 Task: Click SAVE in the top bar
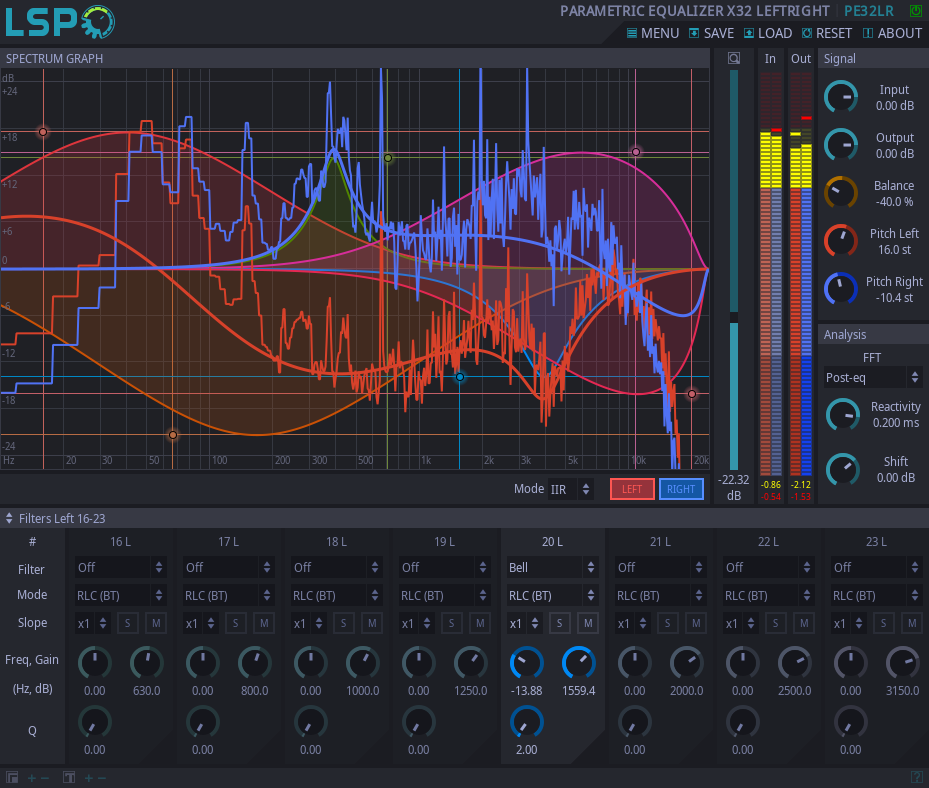(711, 33)
